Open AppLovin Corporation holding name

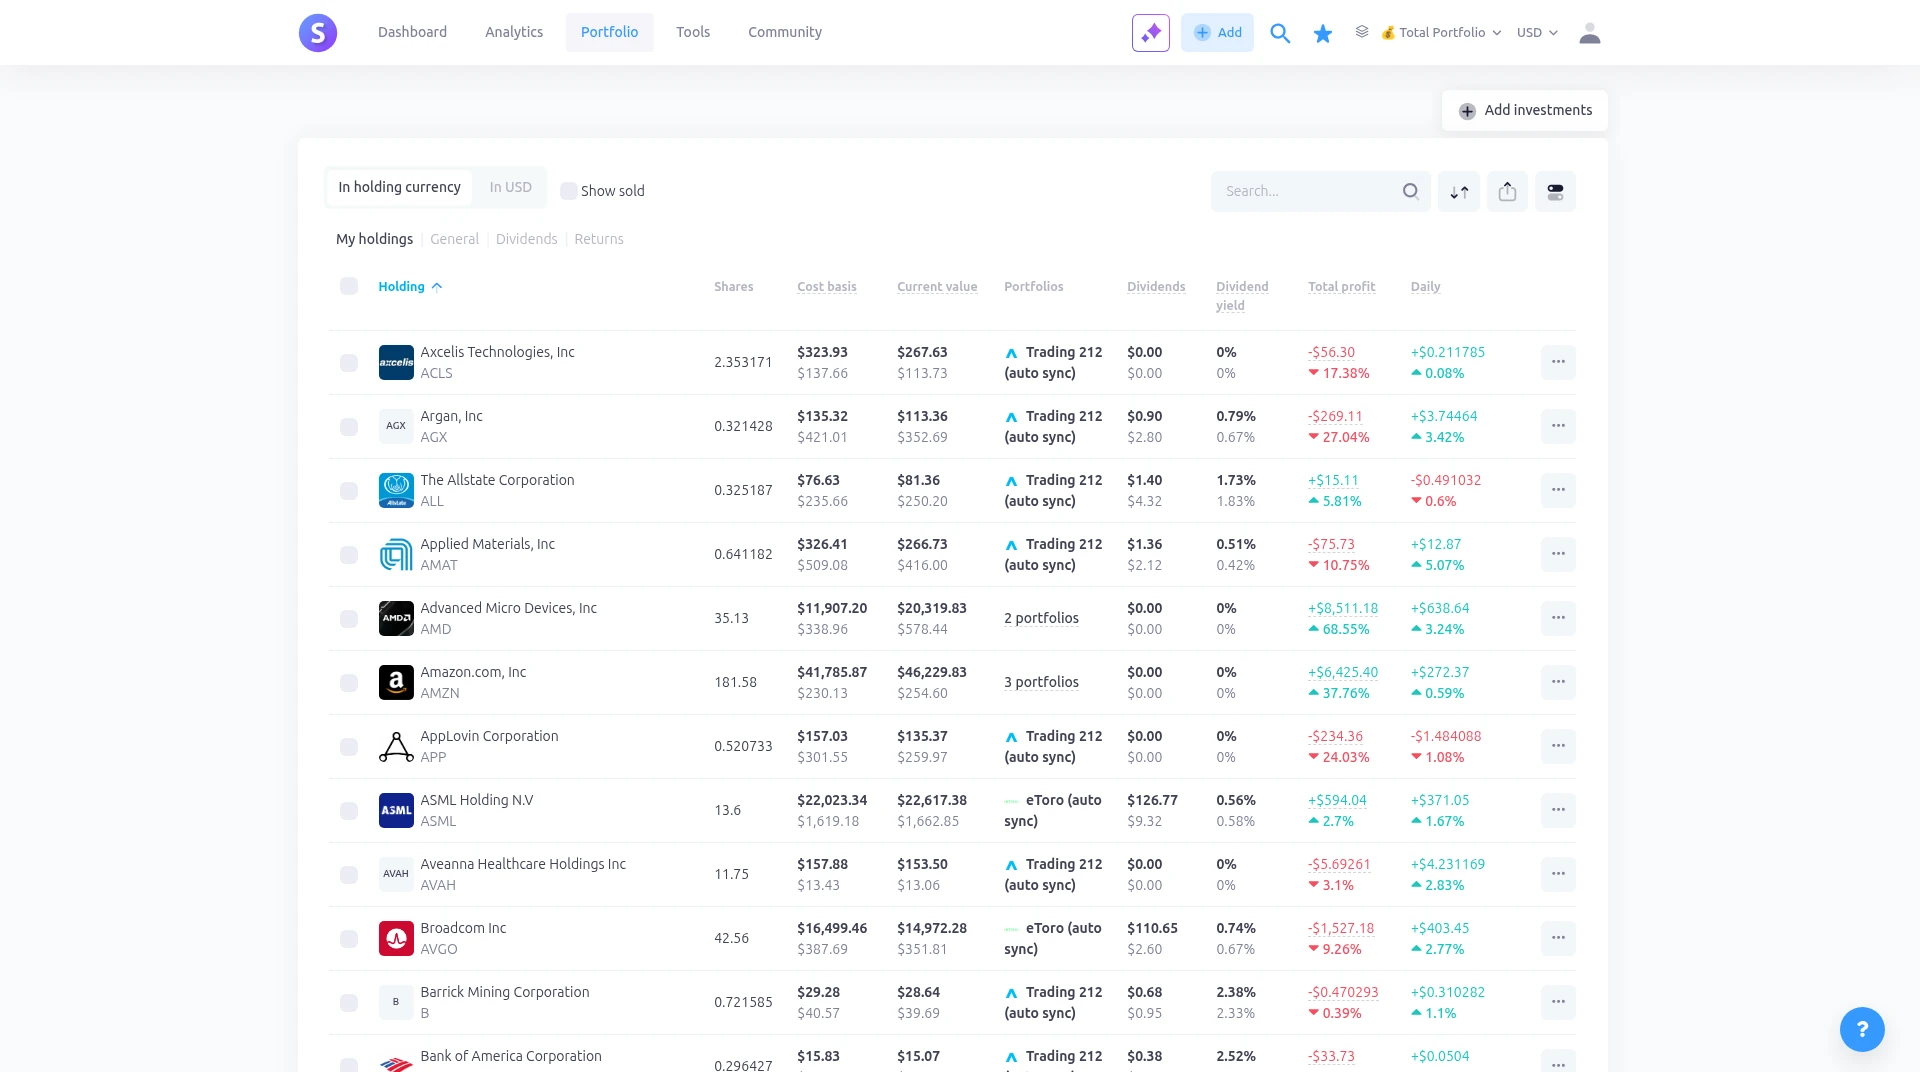(x=489, y=736)
